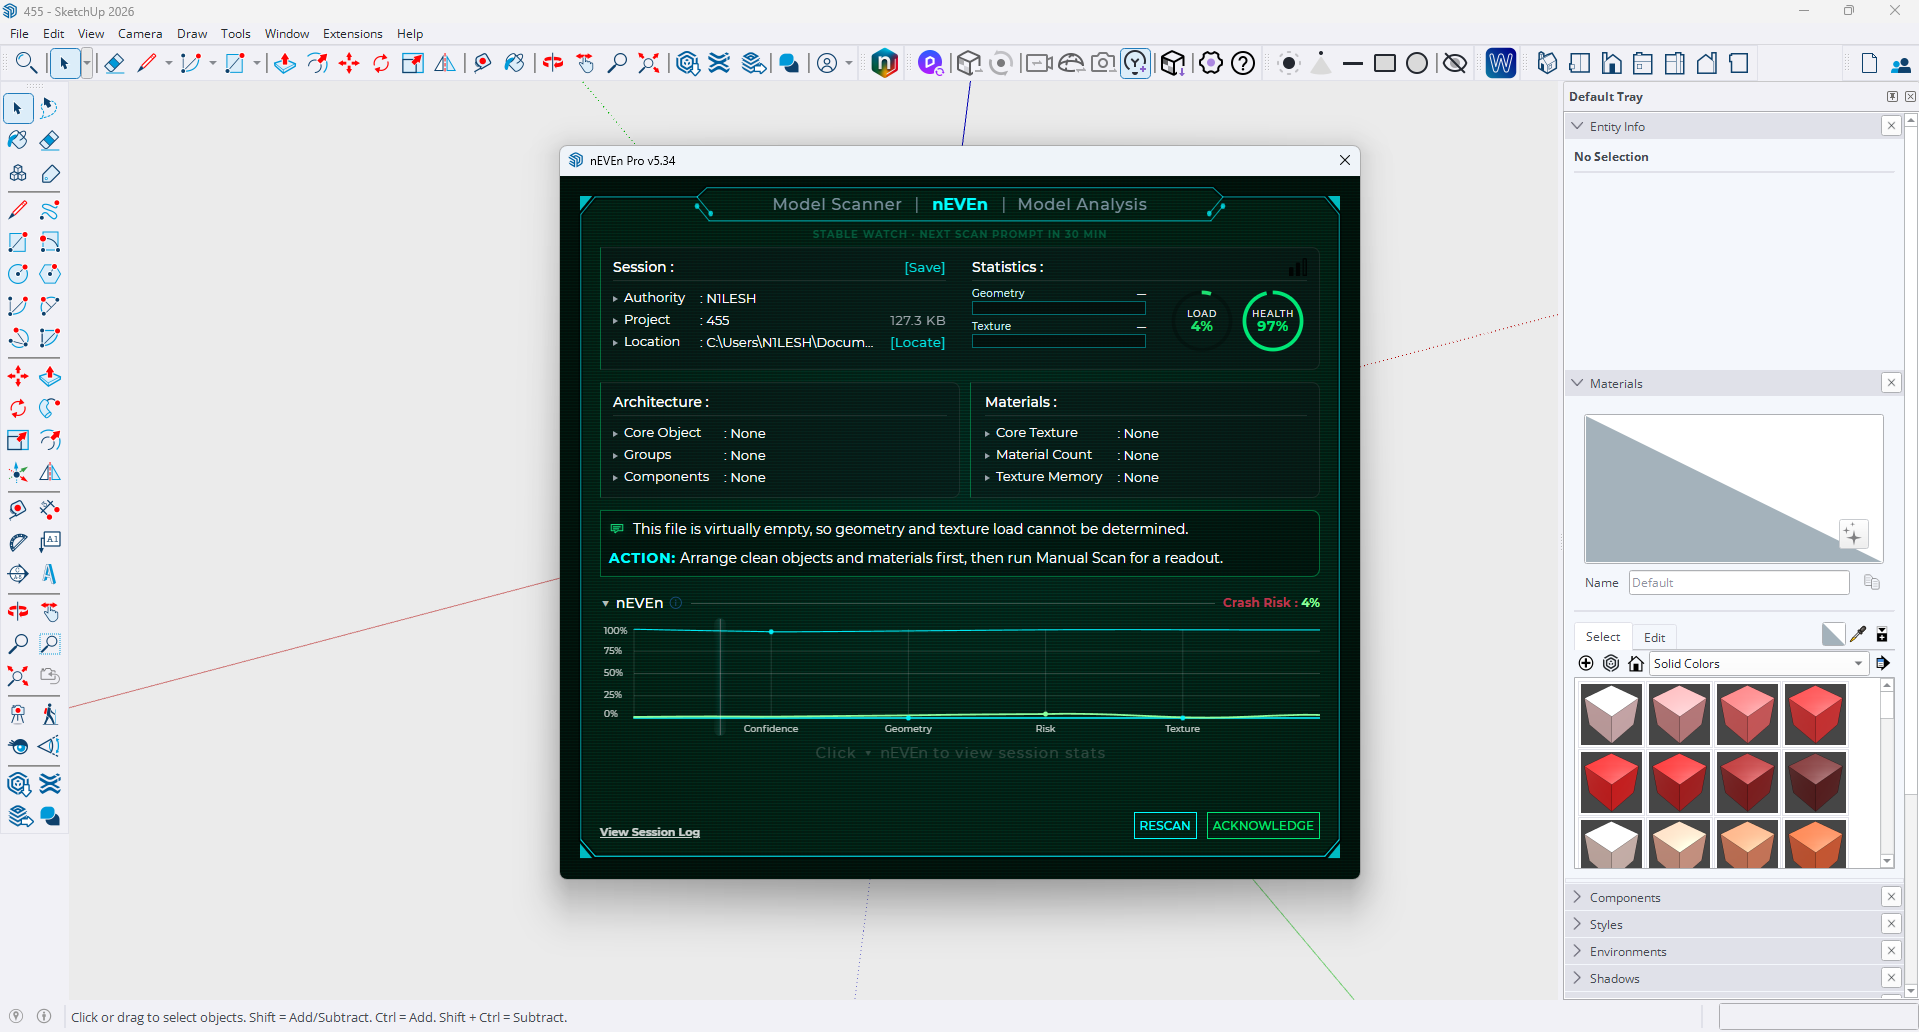Select the Push/Pull tool in top toolbar
Viewport: 1919px width, 1032px height.
pos(285,64)
